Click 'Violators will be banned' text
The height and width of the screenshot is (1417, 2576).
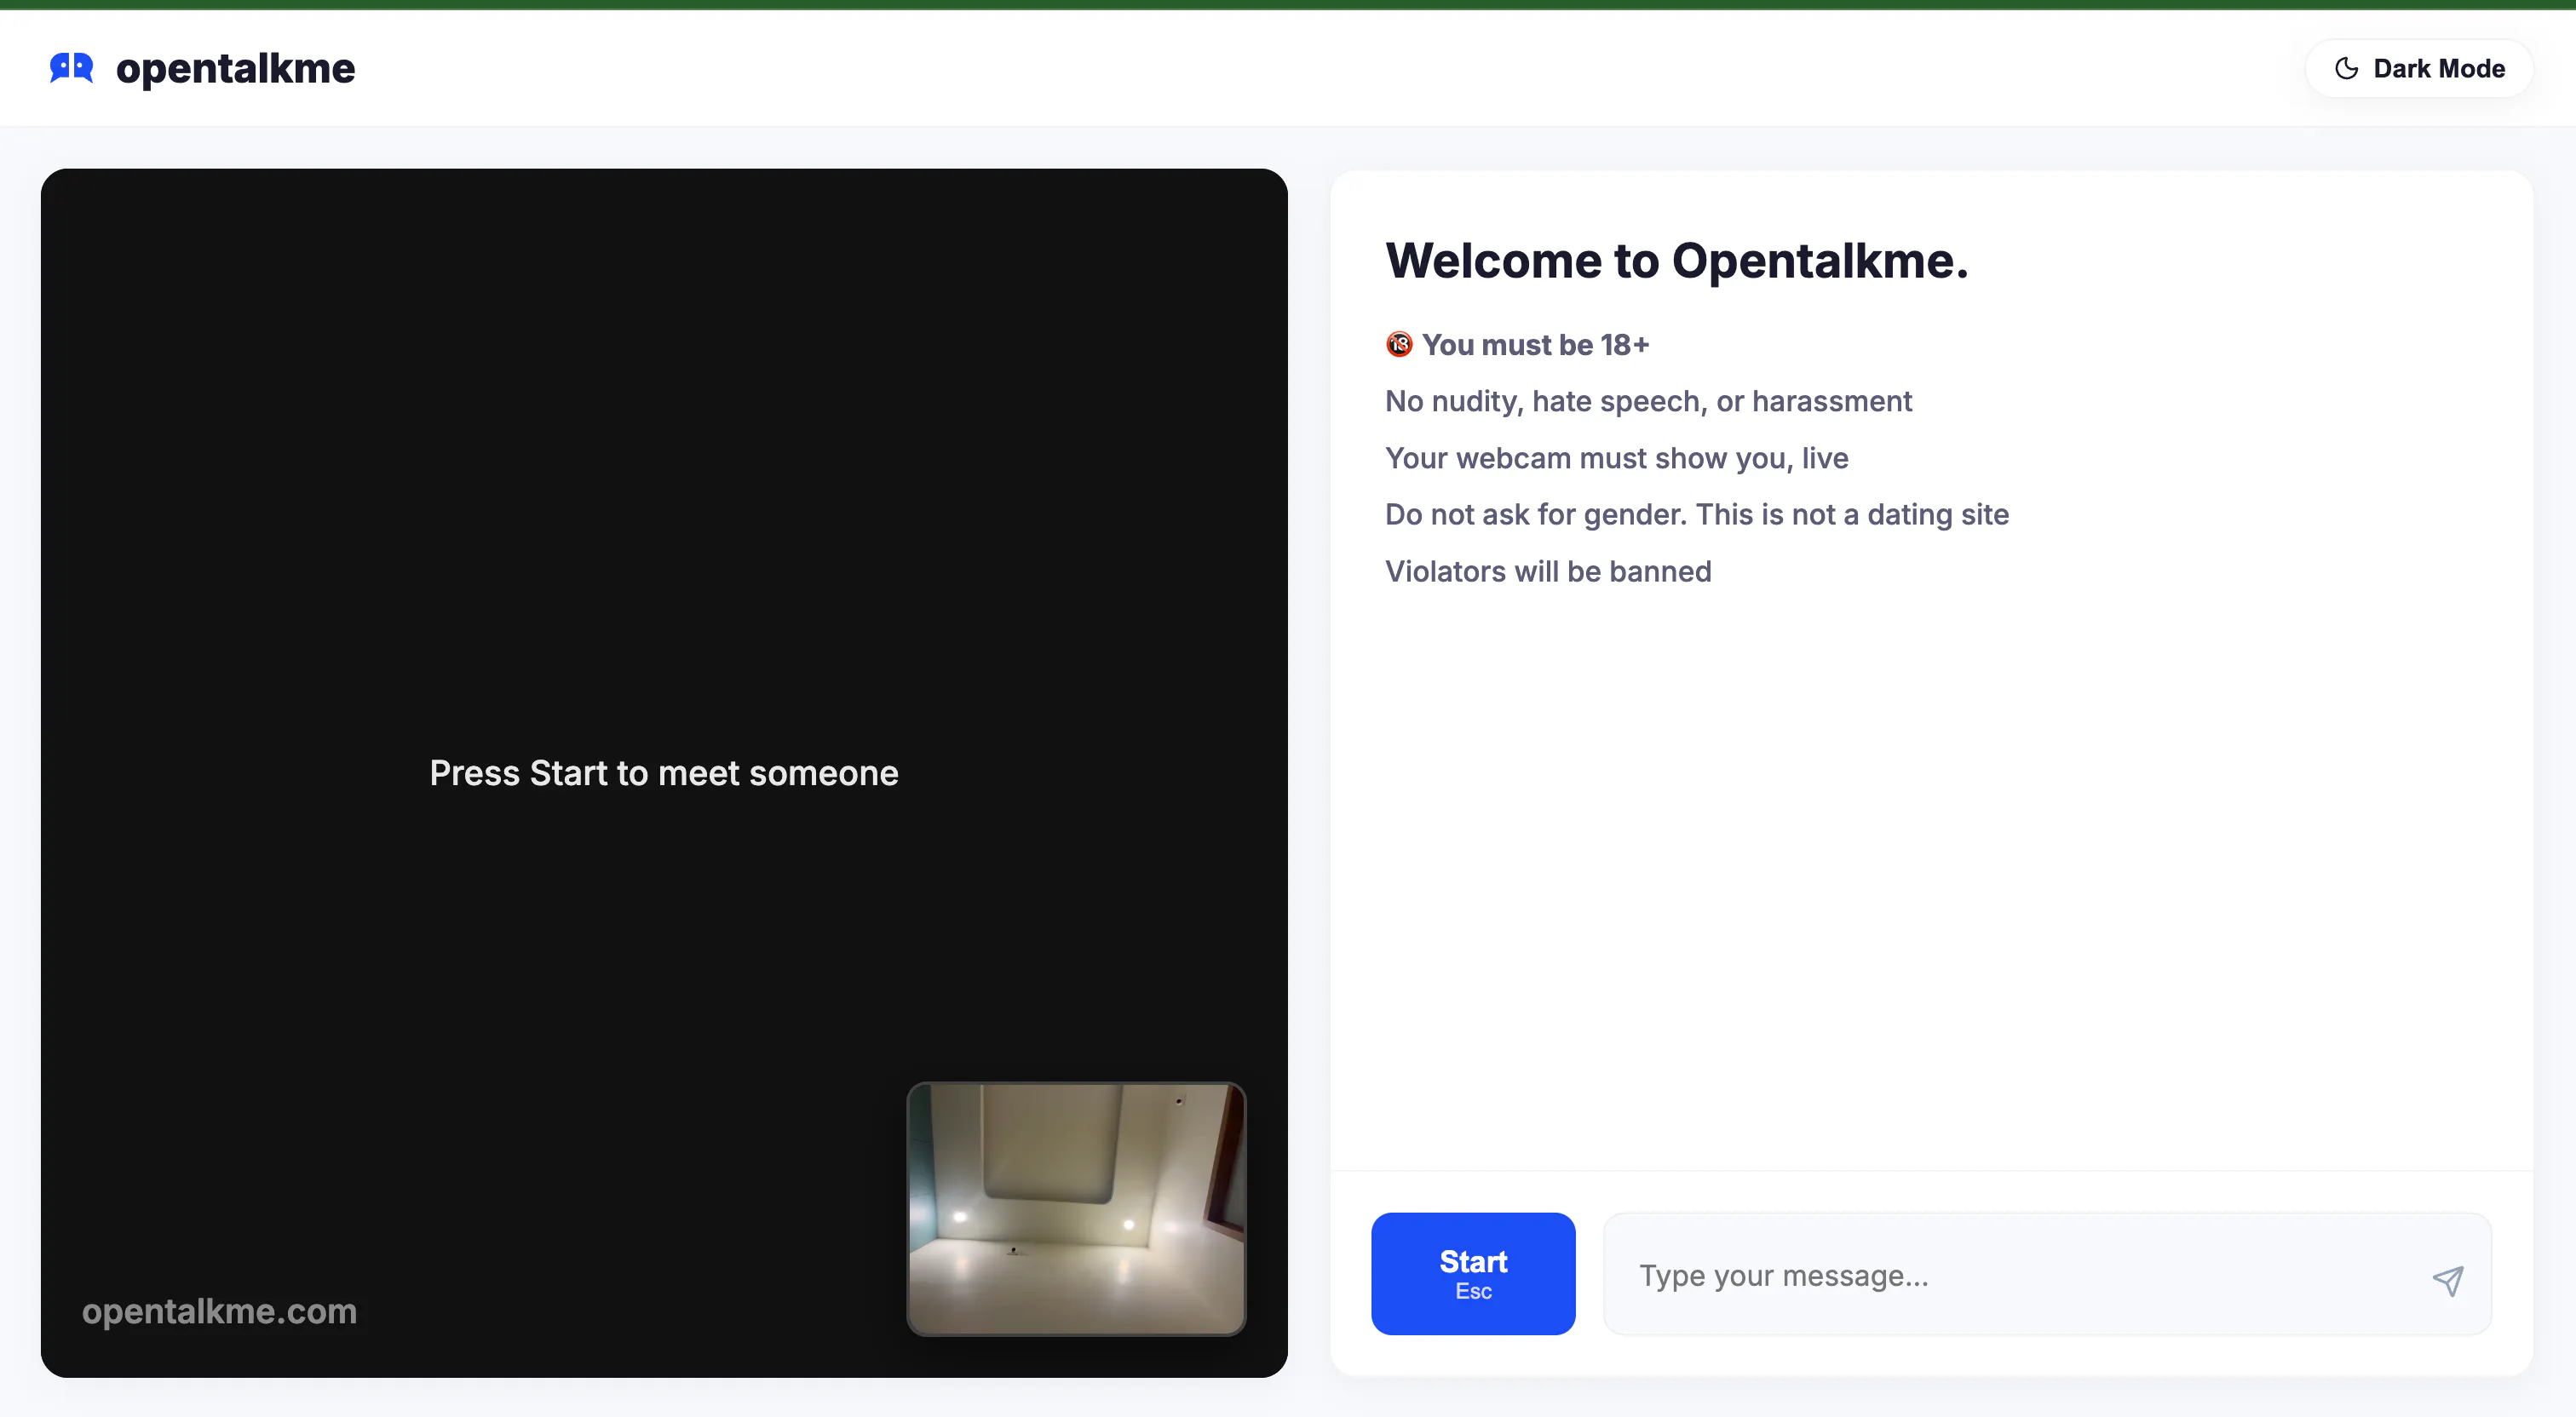[x=1548, y=571]
